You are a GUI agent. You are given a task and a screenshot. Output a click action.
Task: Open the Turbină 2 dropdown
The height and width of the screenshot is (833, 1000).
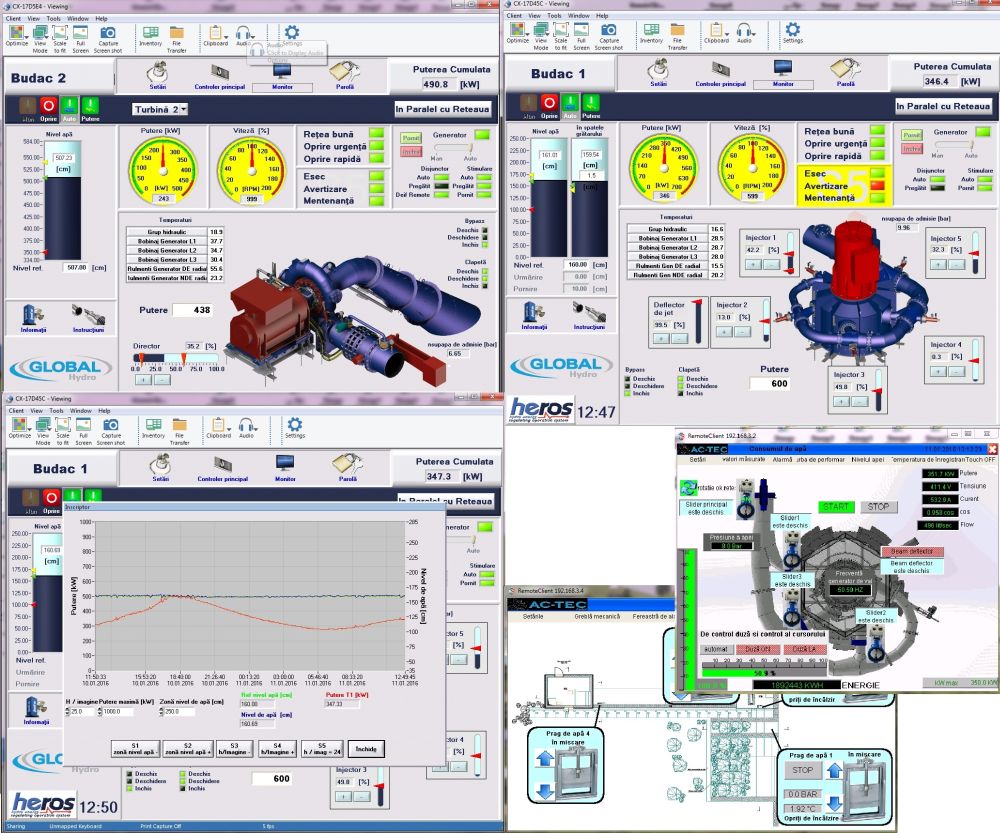(x=160, y=109)
